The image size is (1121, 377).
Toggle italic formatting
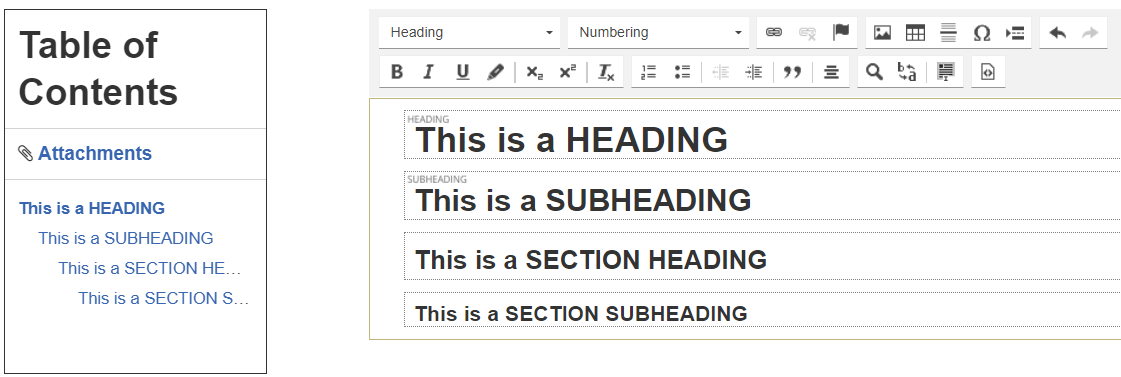tap(429, 72)
